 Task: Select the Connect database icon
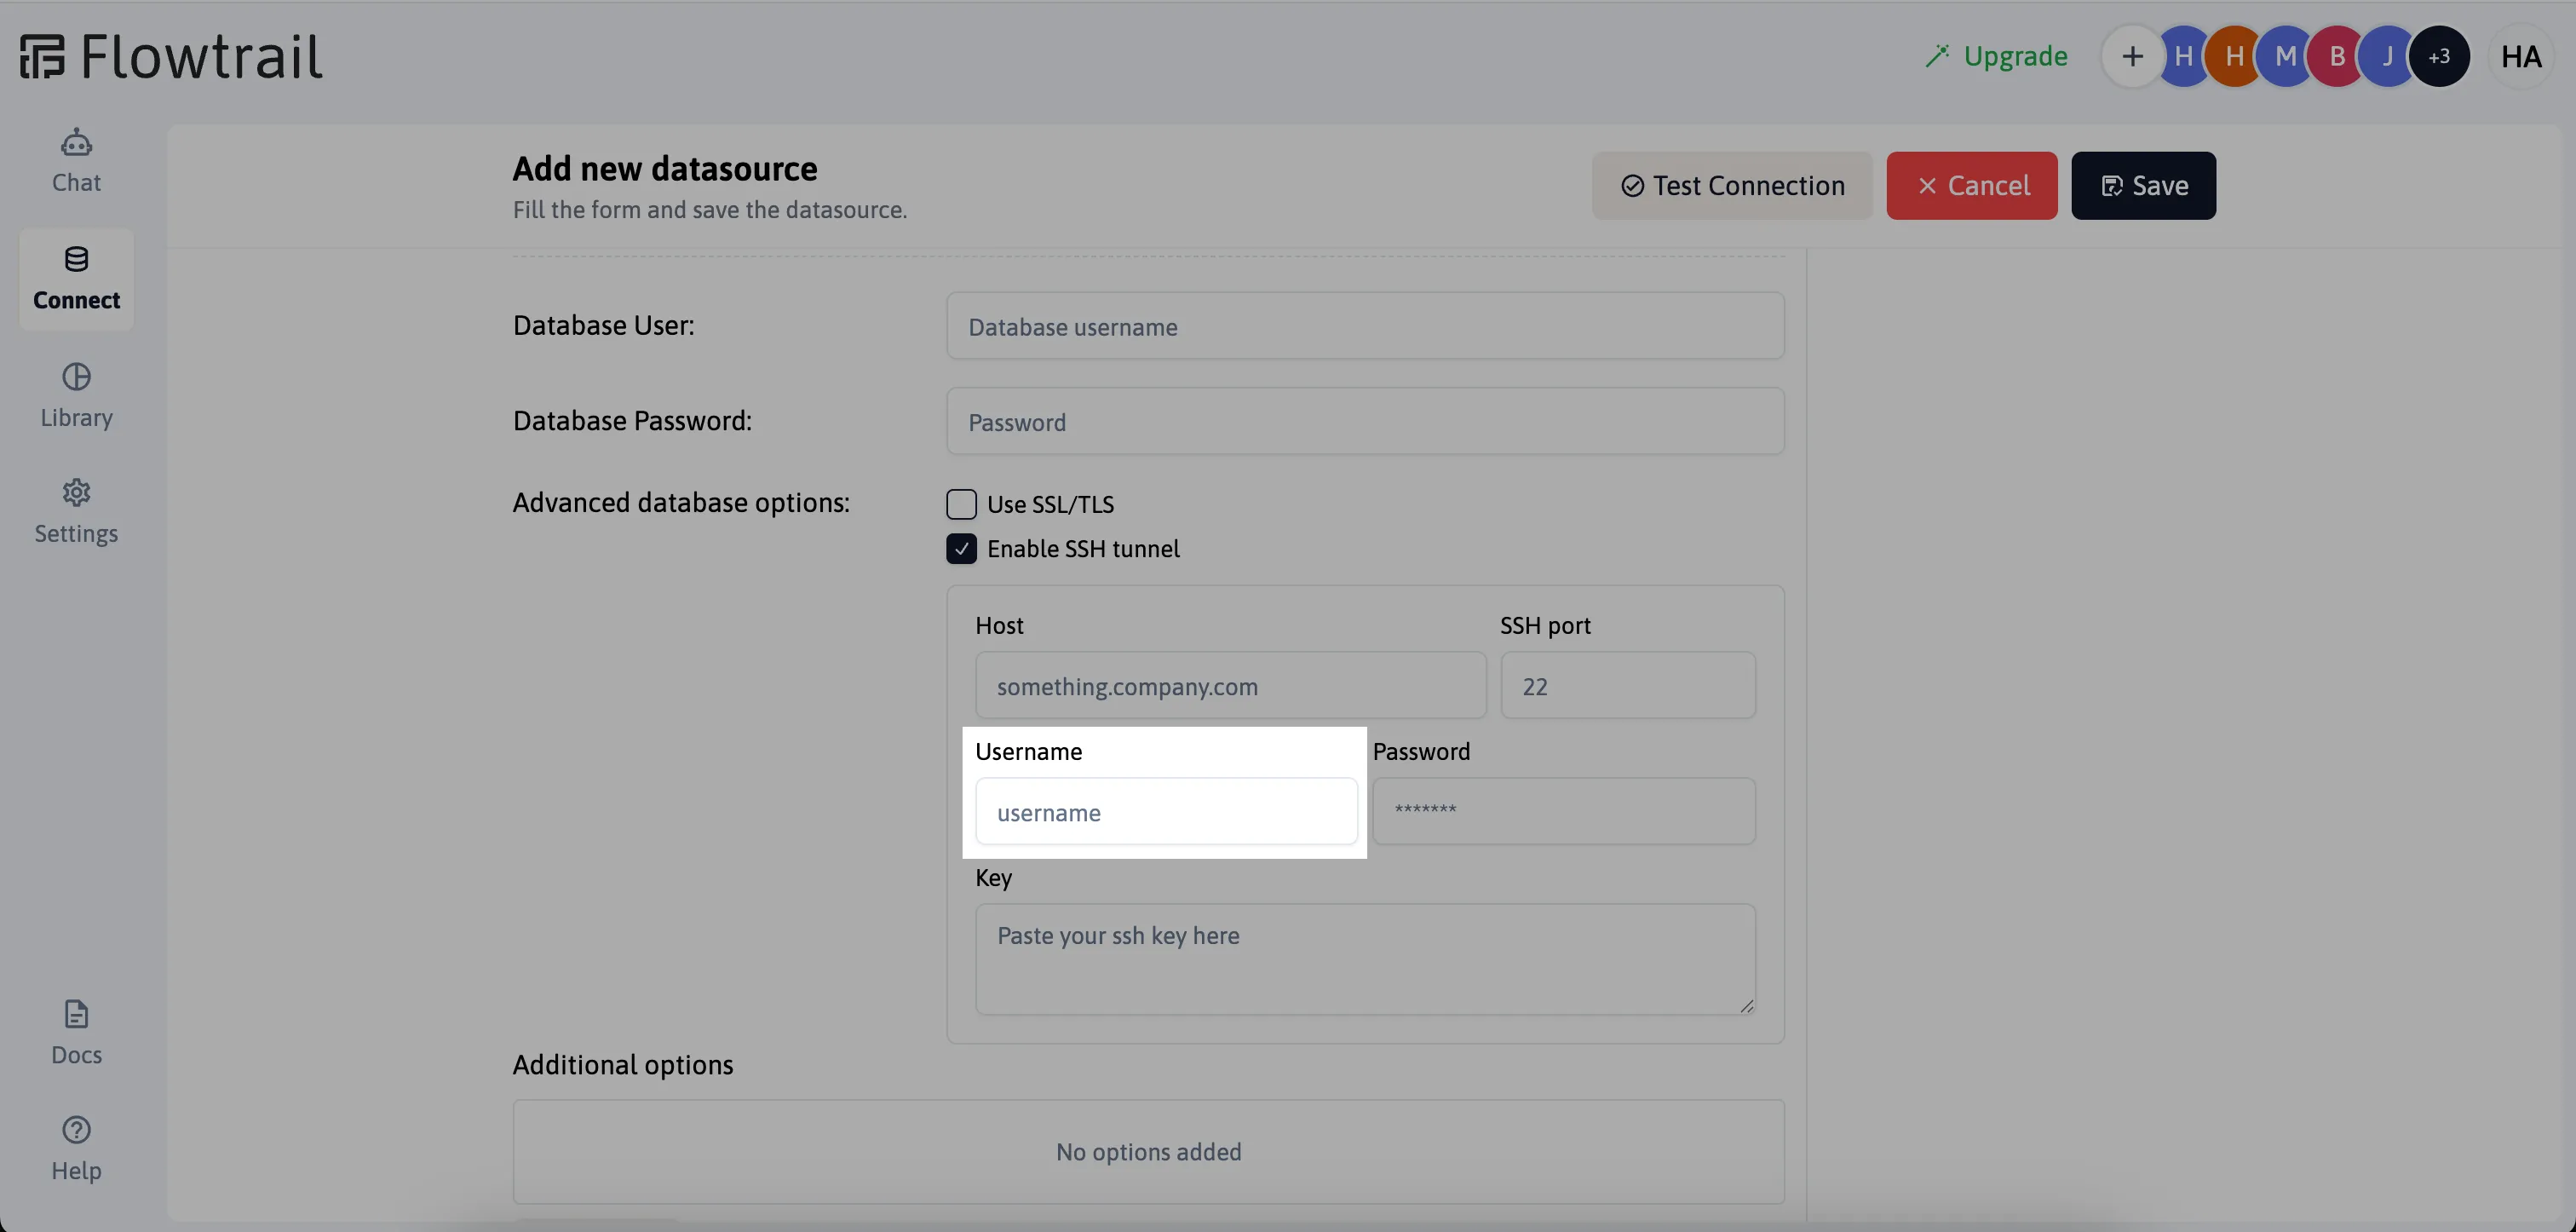76,260
